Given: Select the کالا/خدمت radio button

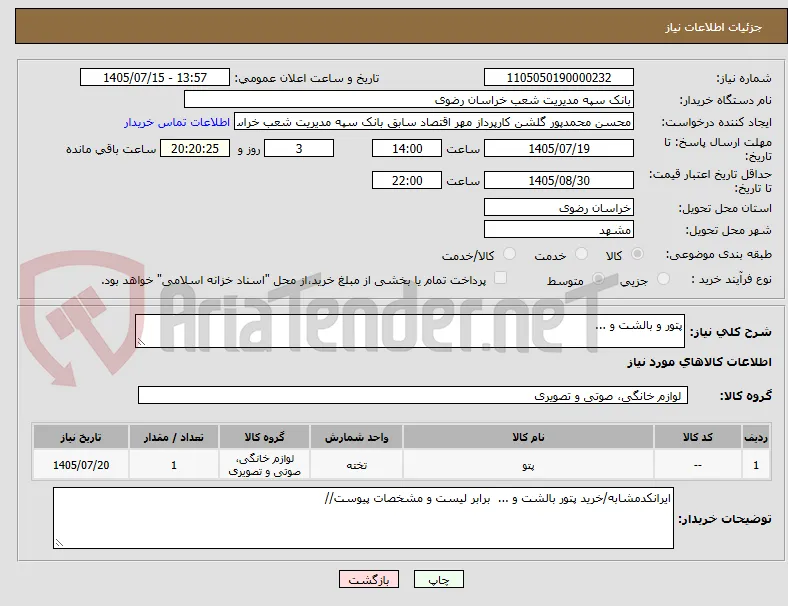Looking at the screenshot, I should (x=509, y=254).
